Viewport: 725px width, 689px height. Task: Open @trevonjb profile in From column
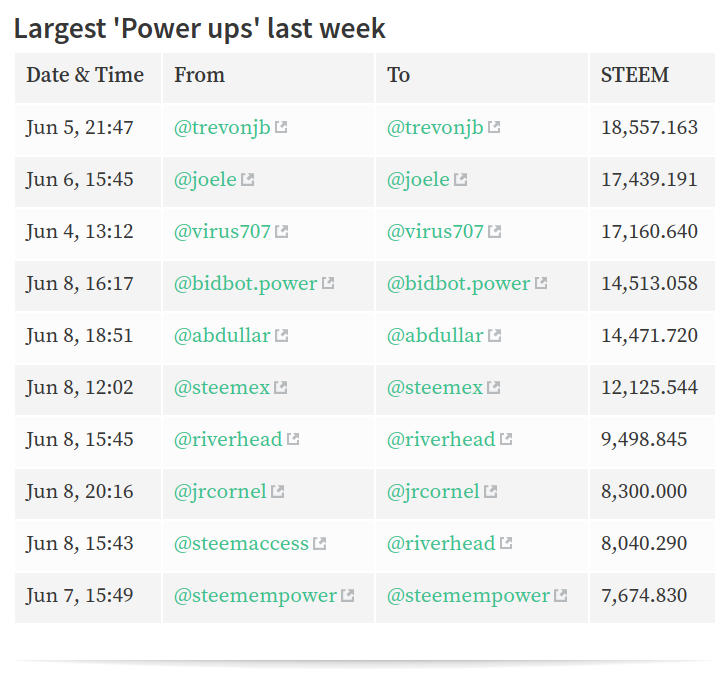click(222, 128)
